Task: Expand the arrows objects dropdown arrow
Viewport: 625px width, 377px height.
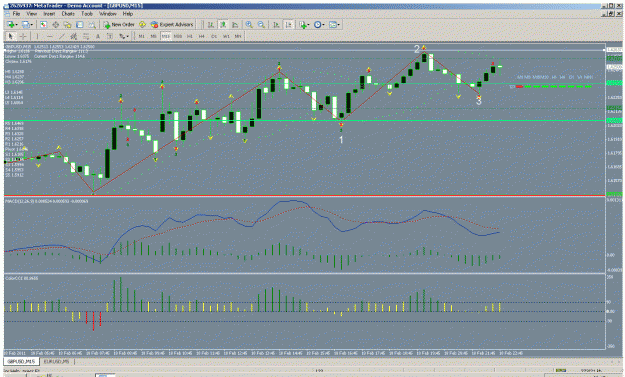Action: pyautogui.click(x=128, y=36)
